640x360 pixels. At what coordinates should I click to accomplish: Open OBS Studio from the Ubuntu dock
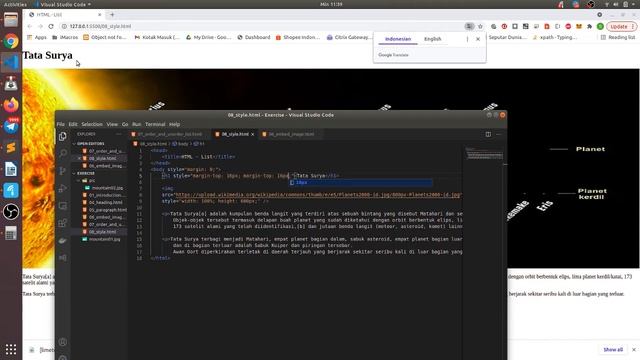tap(11, 211)
